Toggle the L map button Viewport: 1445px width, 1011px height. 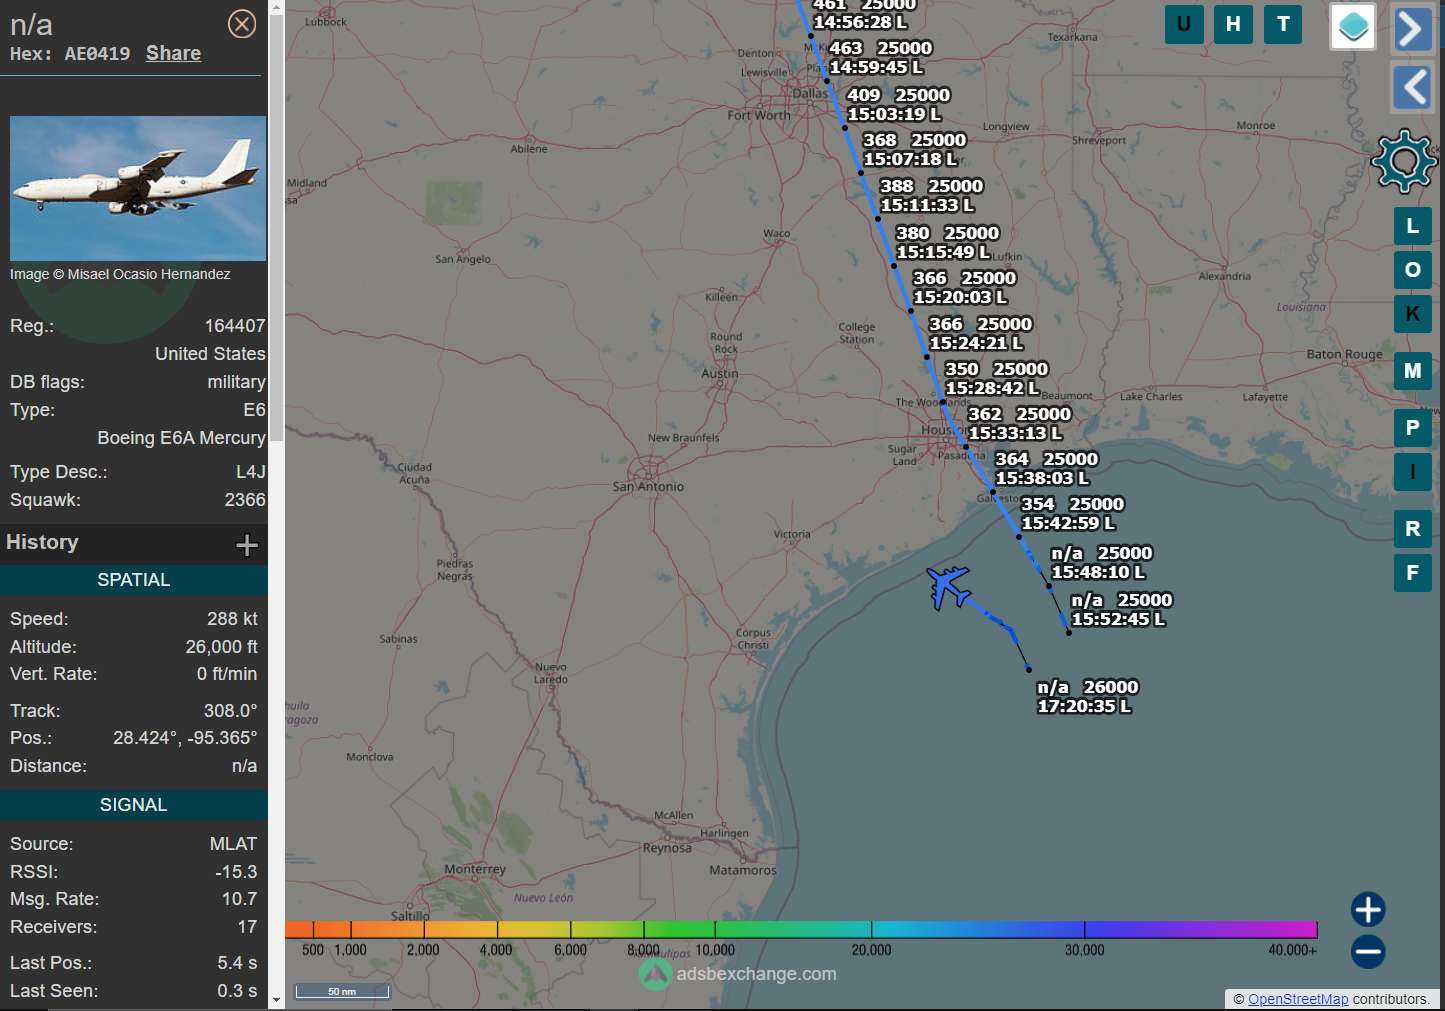[x=1413, y=226]
